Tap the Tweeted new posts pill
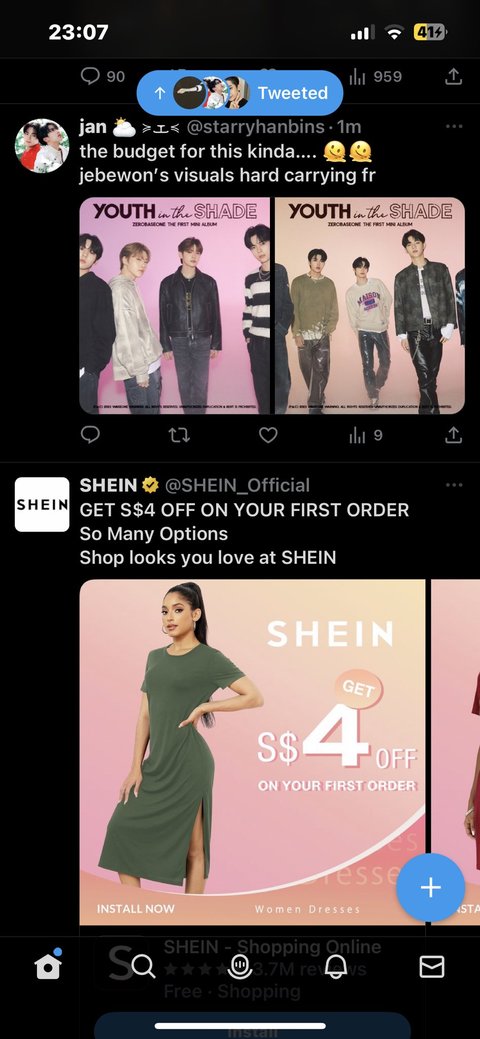The height and width of the screenshot is (1039, 480). (240, 93)
